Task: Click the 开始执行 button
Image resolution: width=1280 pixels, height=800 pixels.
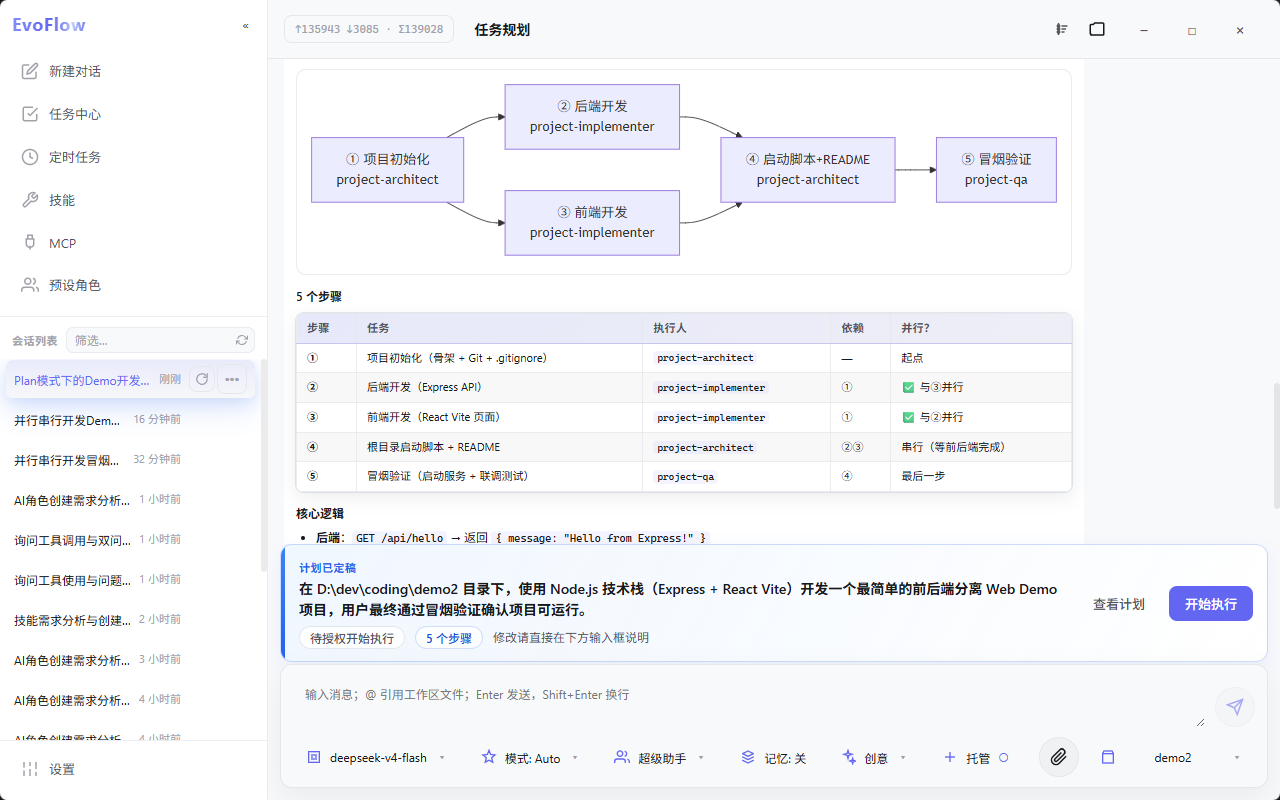Action: coord(1211,604)
